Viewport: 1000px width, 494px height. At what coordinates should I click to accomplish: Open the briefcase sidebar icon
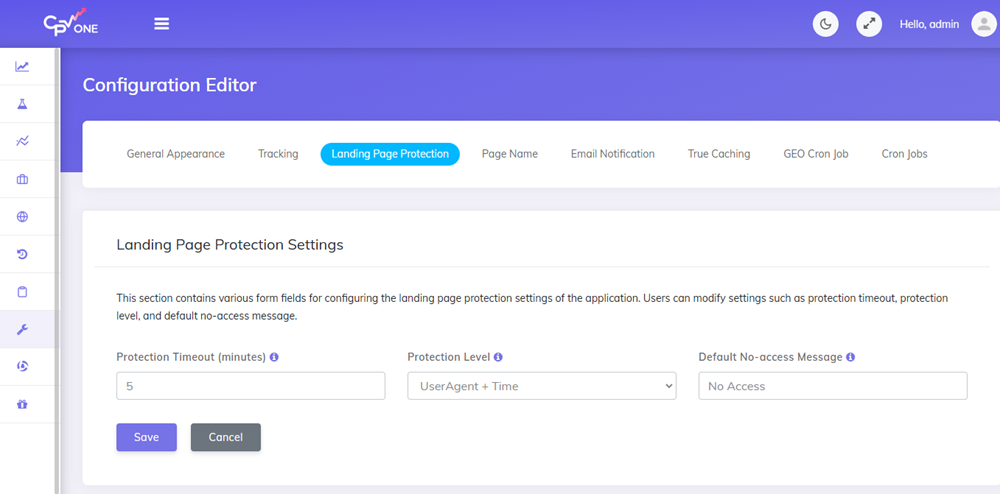point(22,179)
